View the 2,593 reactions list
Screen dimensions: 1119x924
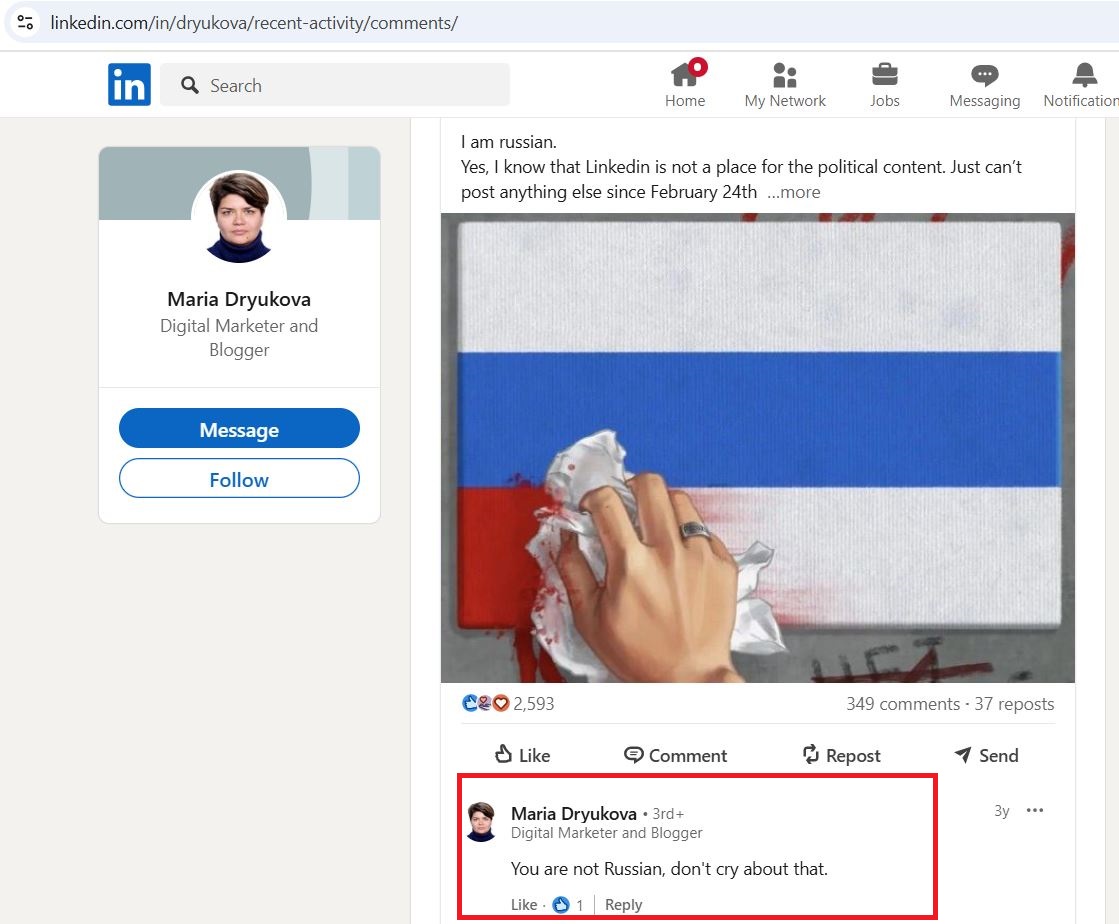[x=507, y=704]
